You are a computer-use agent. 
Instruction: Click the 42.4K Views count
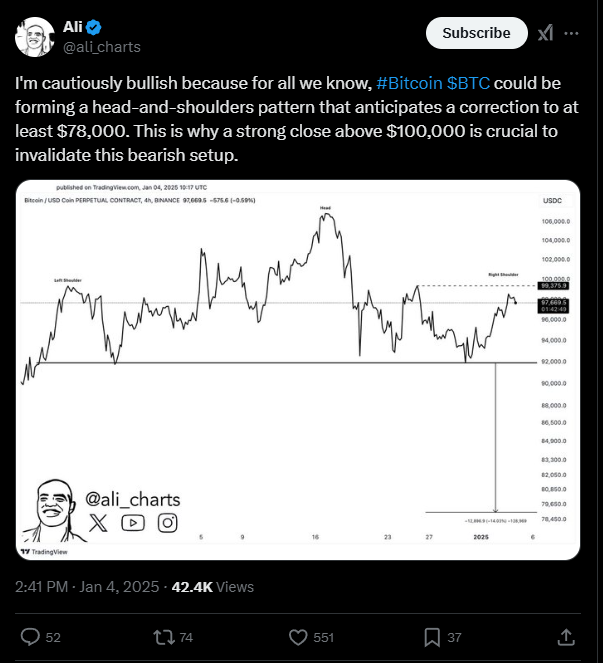213,587
